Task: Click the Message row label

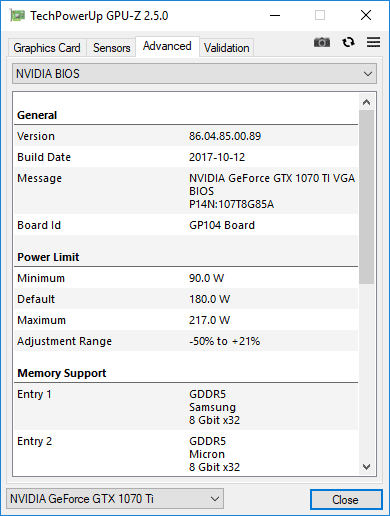Action: [39, 178]
